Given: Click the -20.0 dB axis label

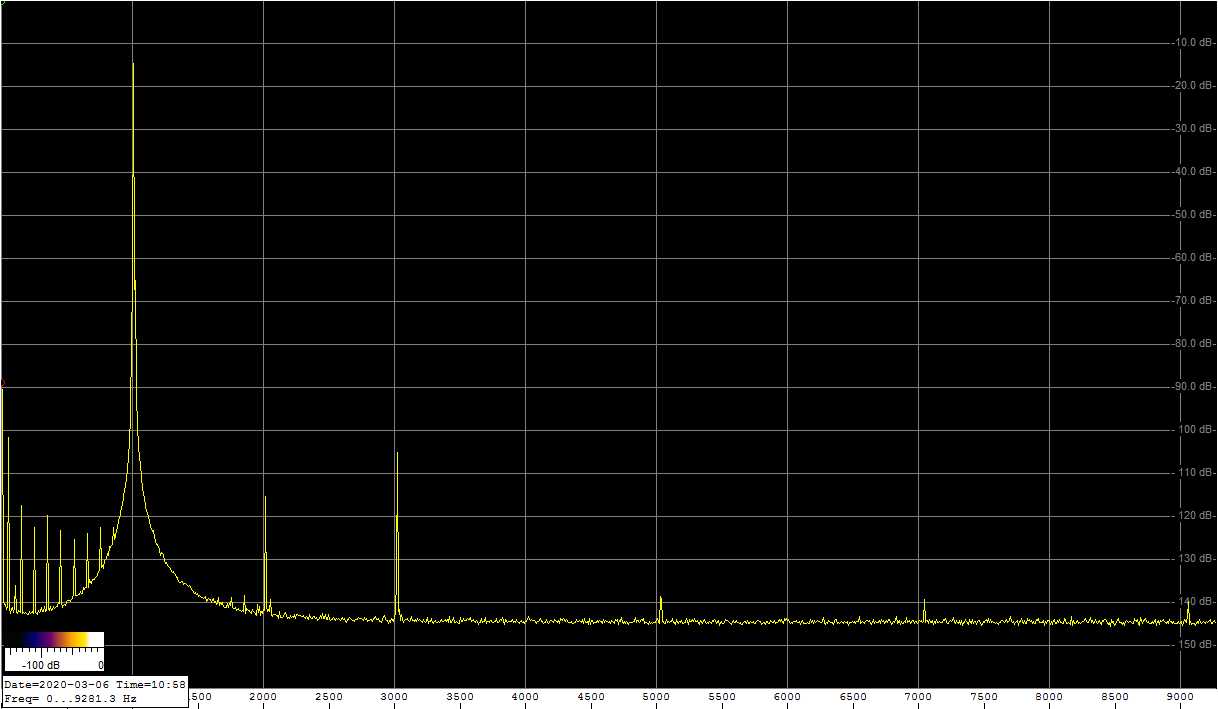Looking at the screenshot, I should 1193,85.
